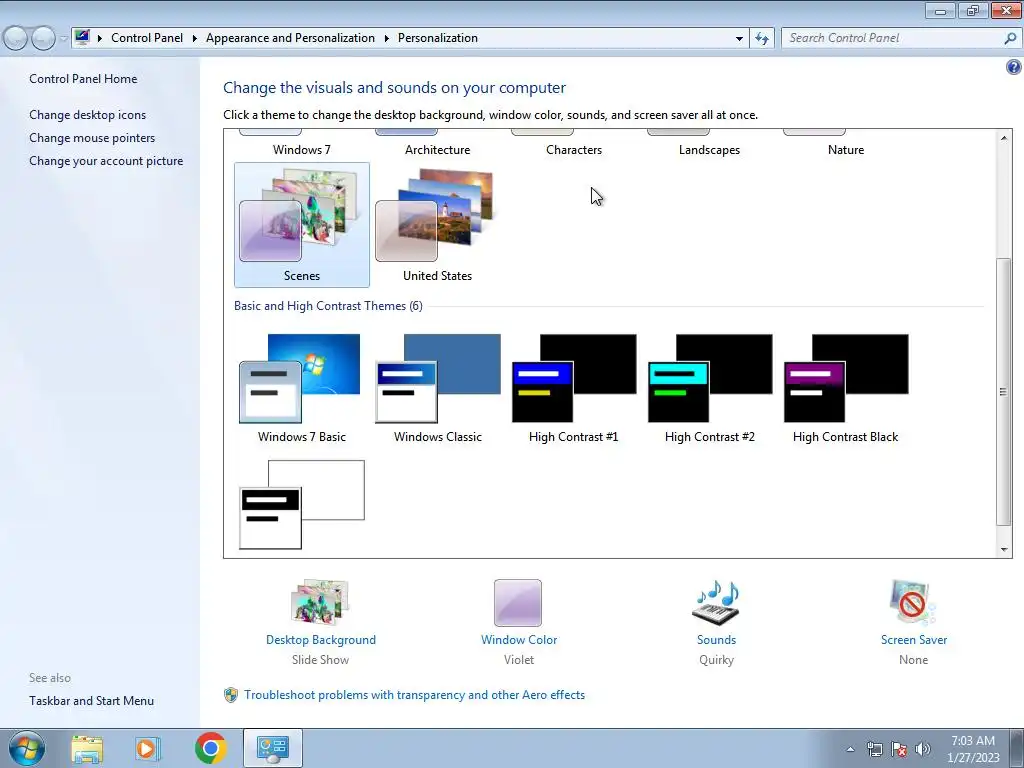Screen dimensions: 1024x768
Task: Click the Characters theme label
Action: tap(574, 150)
